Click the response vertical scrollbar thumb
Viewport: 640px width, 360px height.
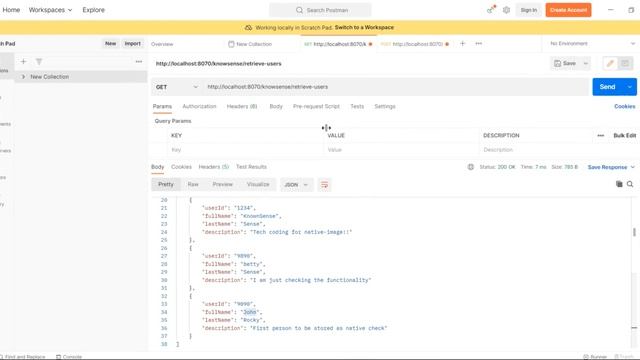pyautogui.click(x=634, y=232)
